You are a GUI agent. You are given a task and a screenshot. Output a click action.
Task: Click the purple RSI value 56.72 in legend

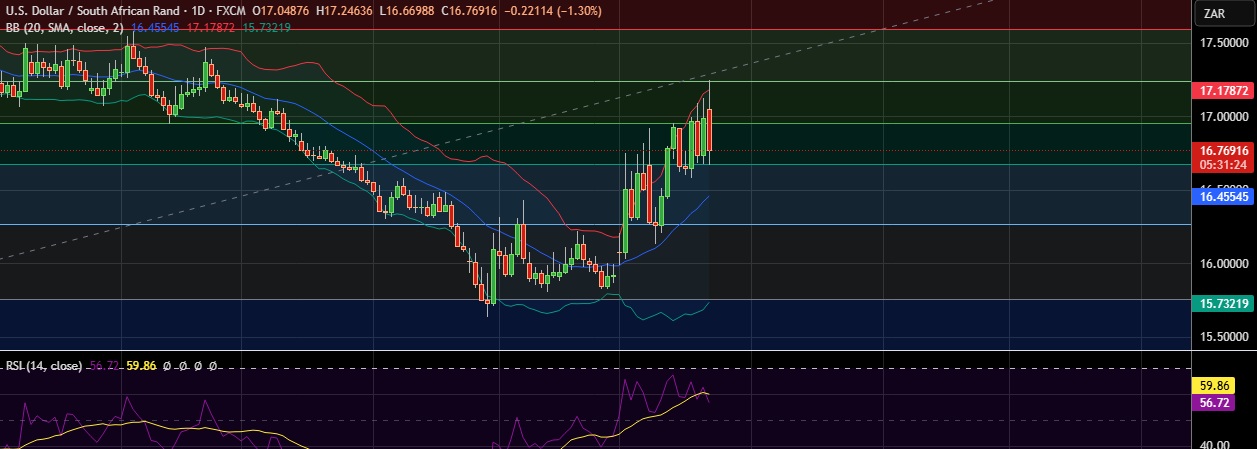pyautogui.click(x=103, y=367)
